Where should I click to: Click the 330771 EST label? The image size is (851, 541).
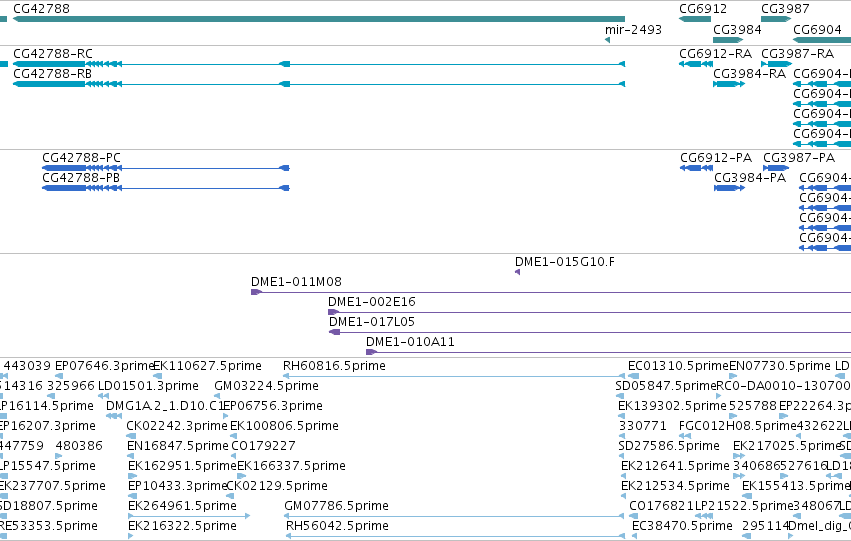(x=642, y=426)
